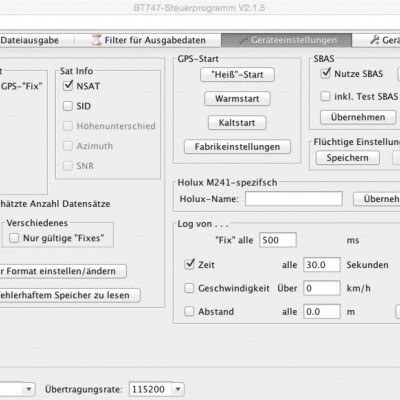
Task: Click Format einstellen/ändern button
Action: 63,271
